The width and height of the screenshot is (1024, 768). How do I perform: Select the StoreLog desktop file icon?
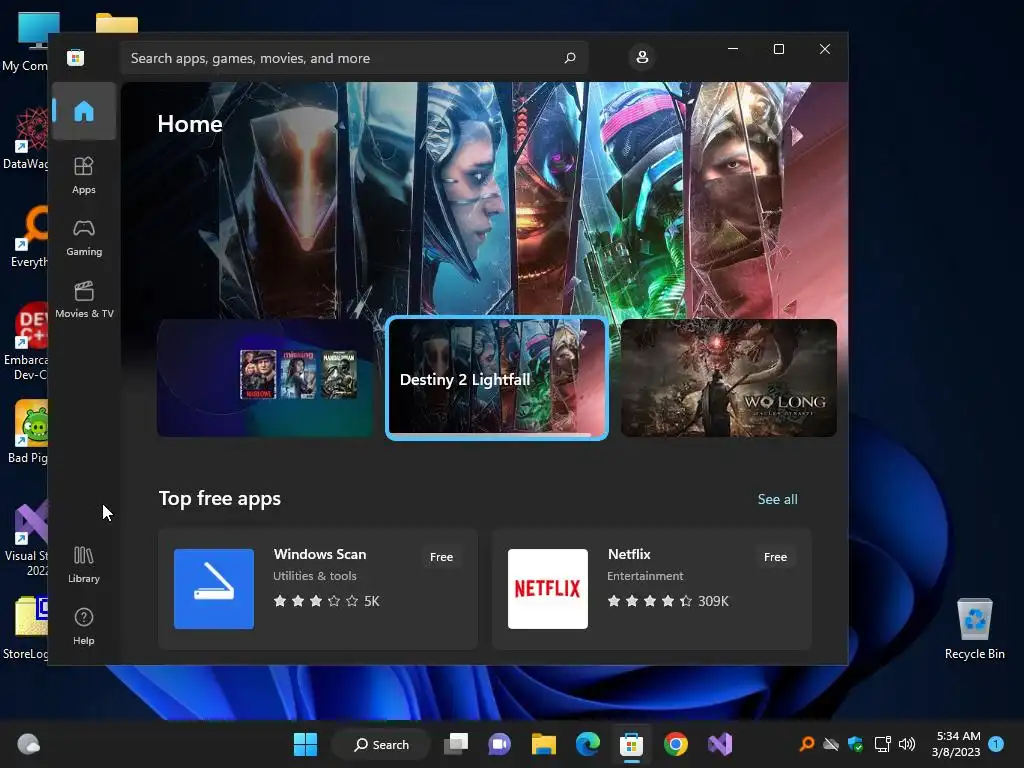25,628
